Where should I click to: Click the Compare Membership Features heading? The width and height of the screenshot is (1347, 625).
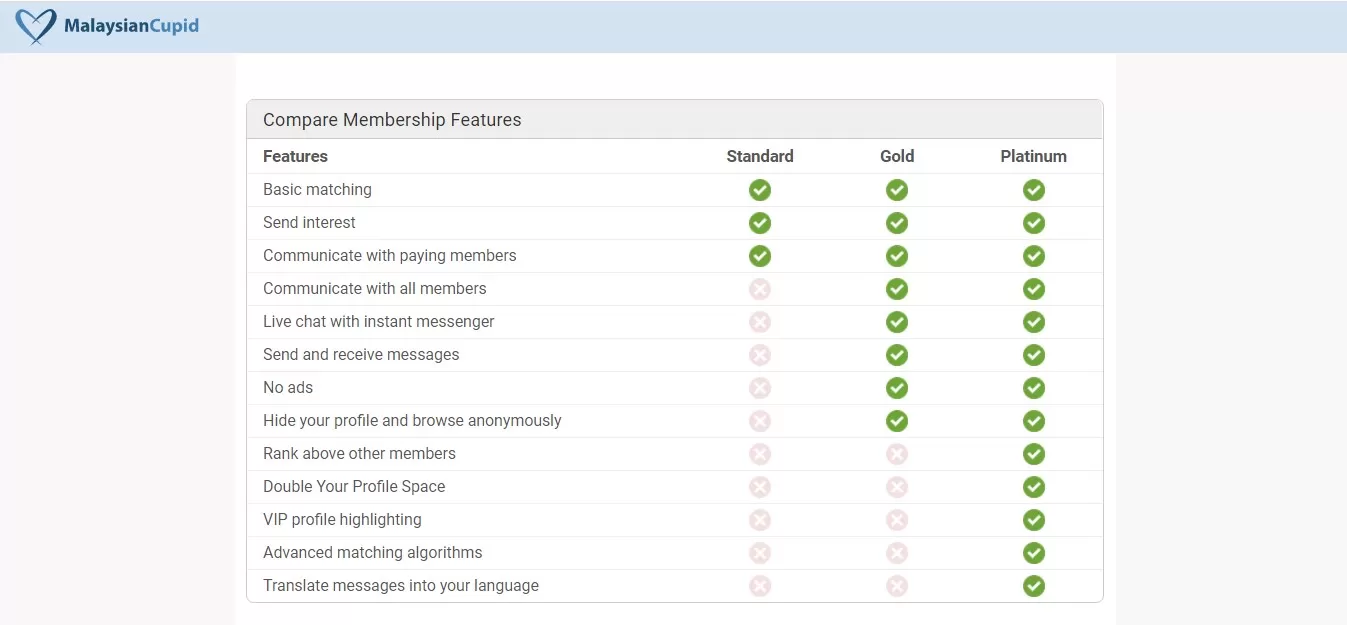point(392,120)
